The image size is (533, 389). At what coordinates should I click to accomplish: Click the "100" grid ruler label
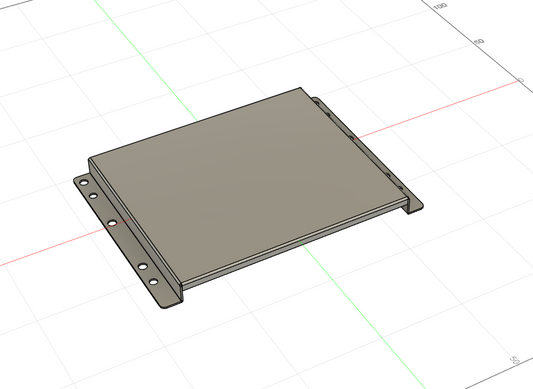pos(440,6)
